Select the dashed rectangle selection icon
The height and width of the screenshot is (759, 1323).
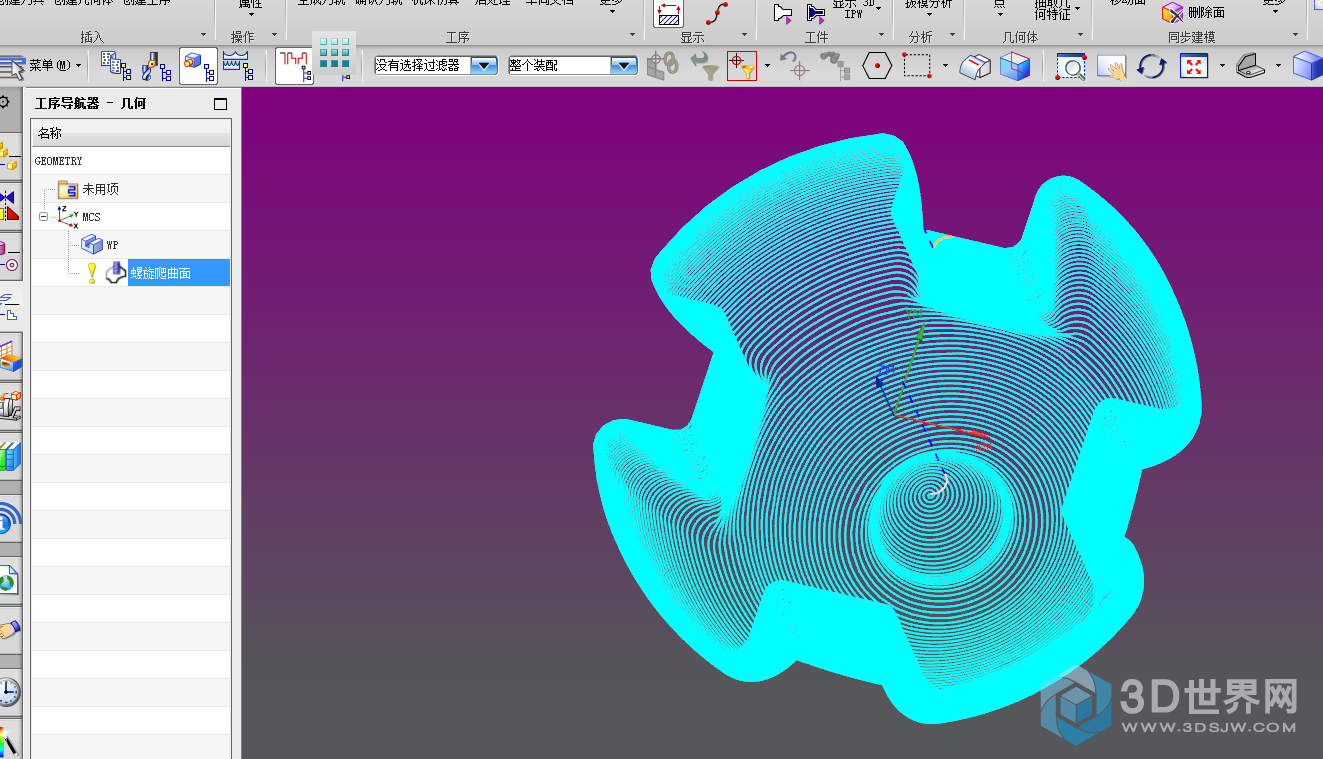917,67
